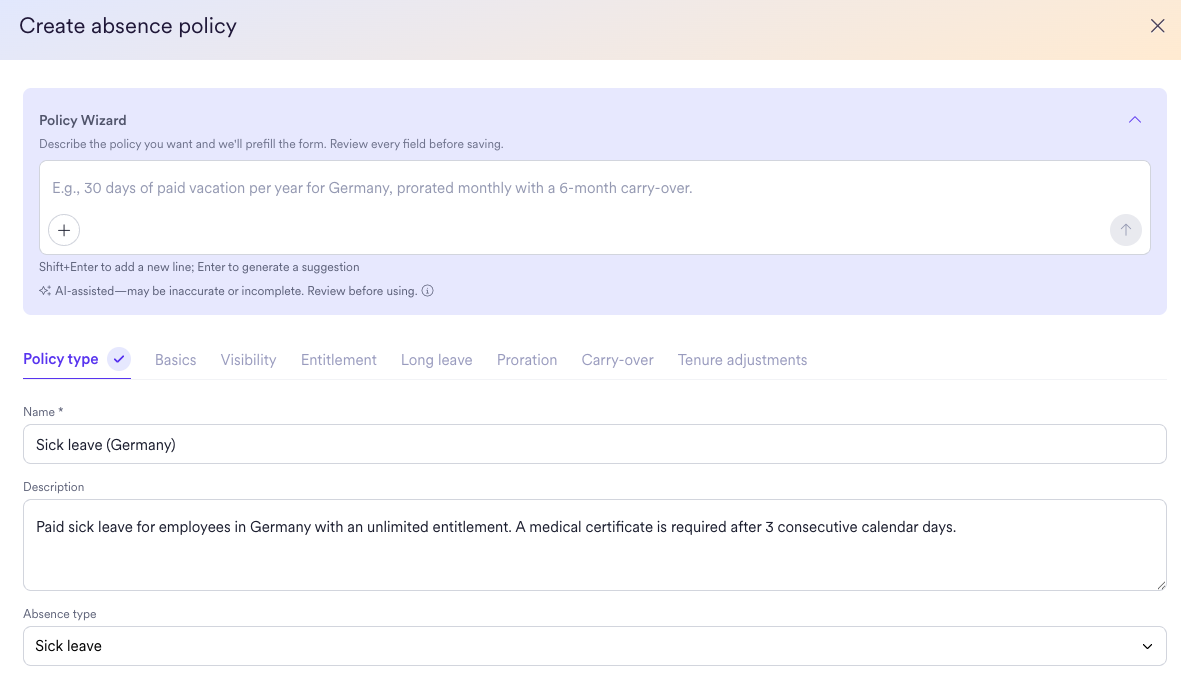
Task: Click the checkmark badge beside Policy type
Action: pyautogui.click(x=119, y=359)
